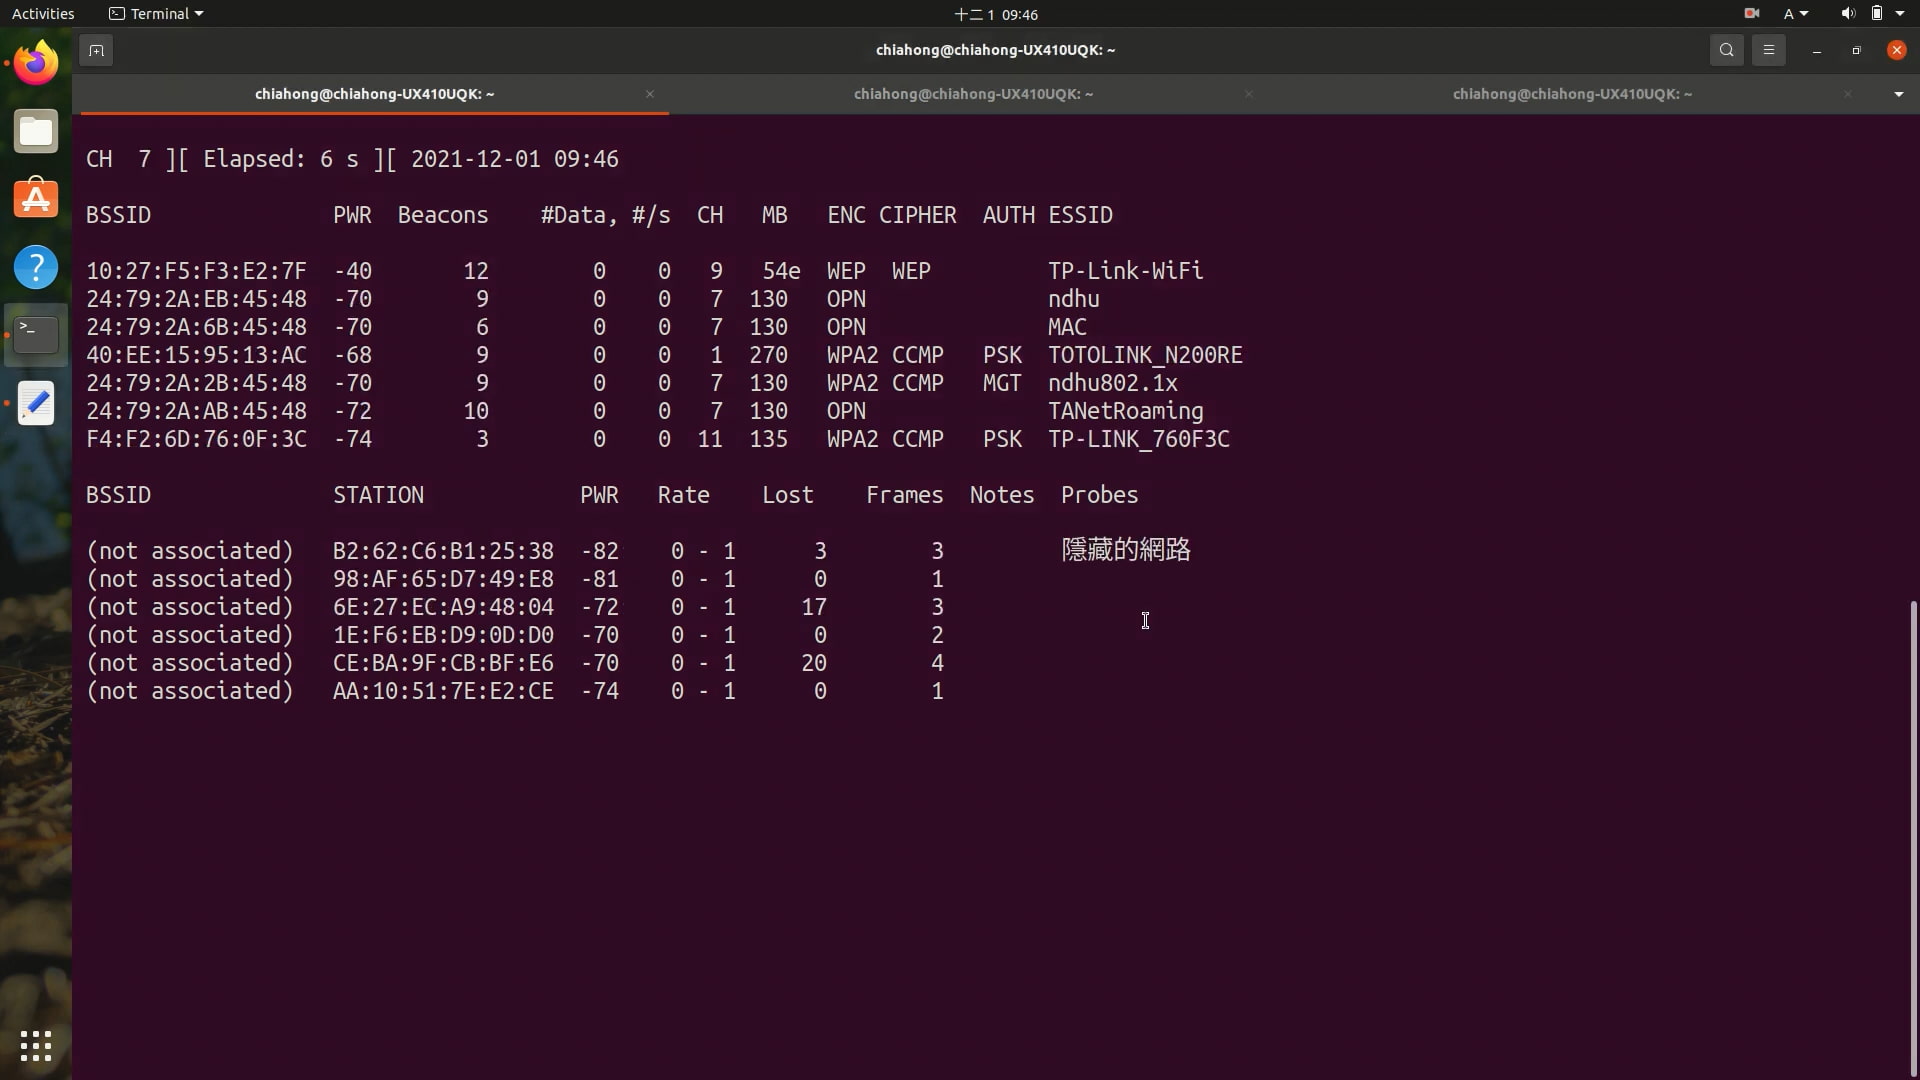
Task: Click the screen recording indicator icon
Action: tap(1752, 14)
